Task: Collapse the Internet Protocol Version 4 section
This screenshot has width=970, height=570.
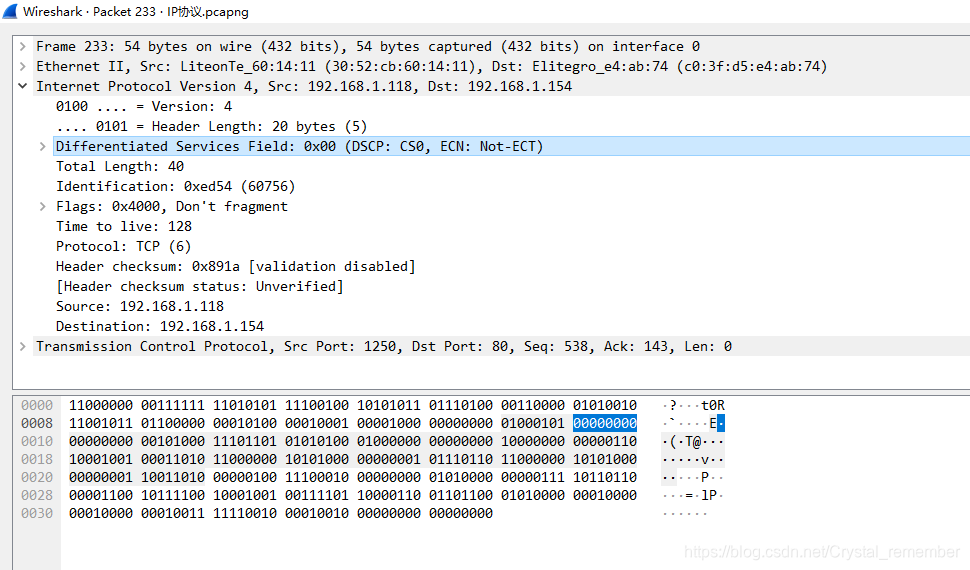Action: click(x=23, y=86)
